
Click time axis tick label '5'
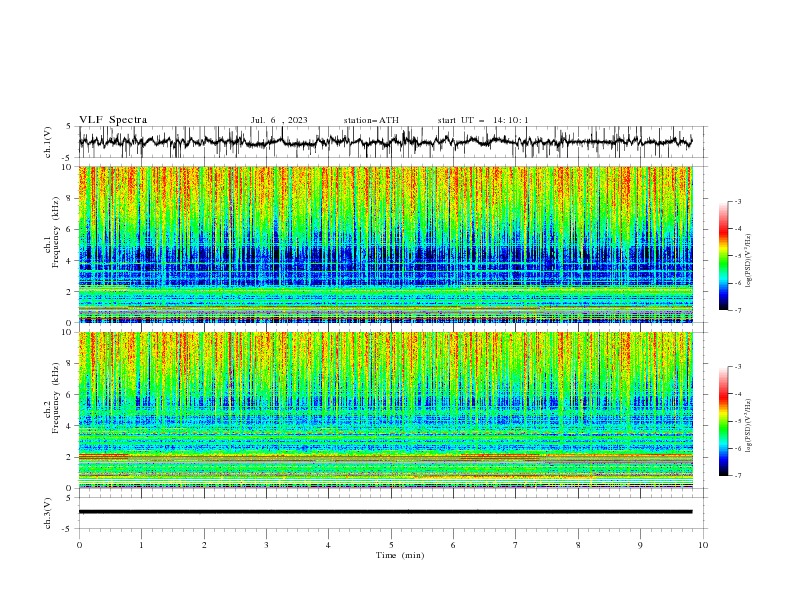[x=391, y=545]
